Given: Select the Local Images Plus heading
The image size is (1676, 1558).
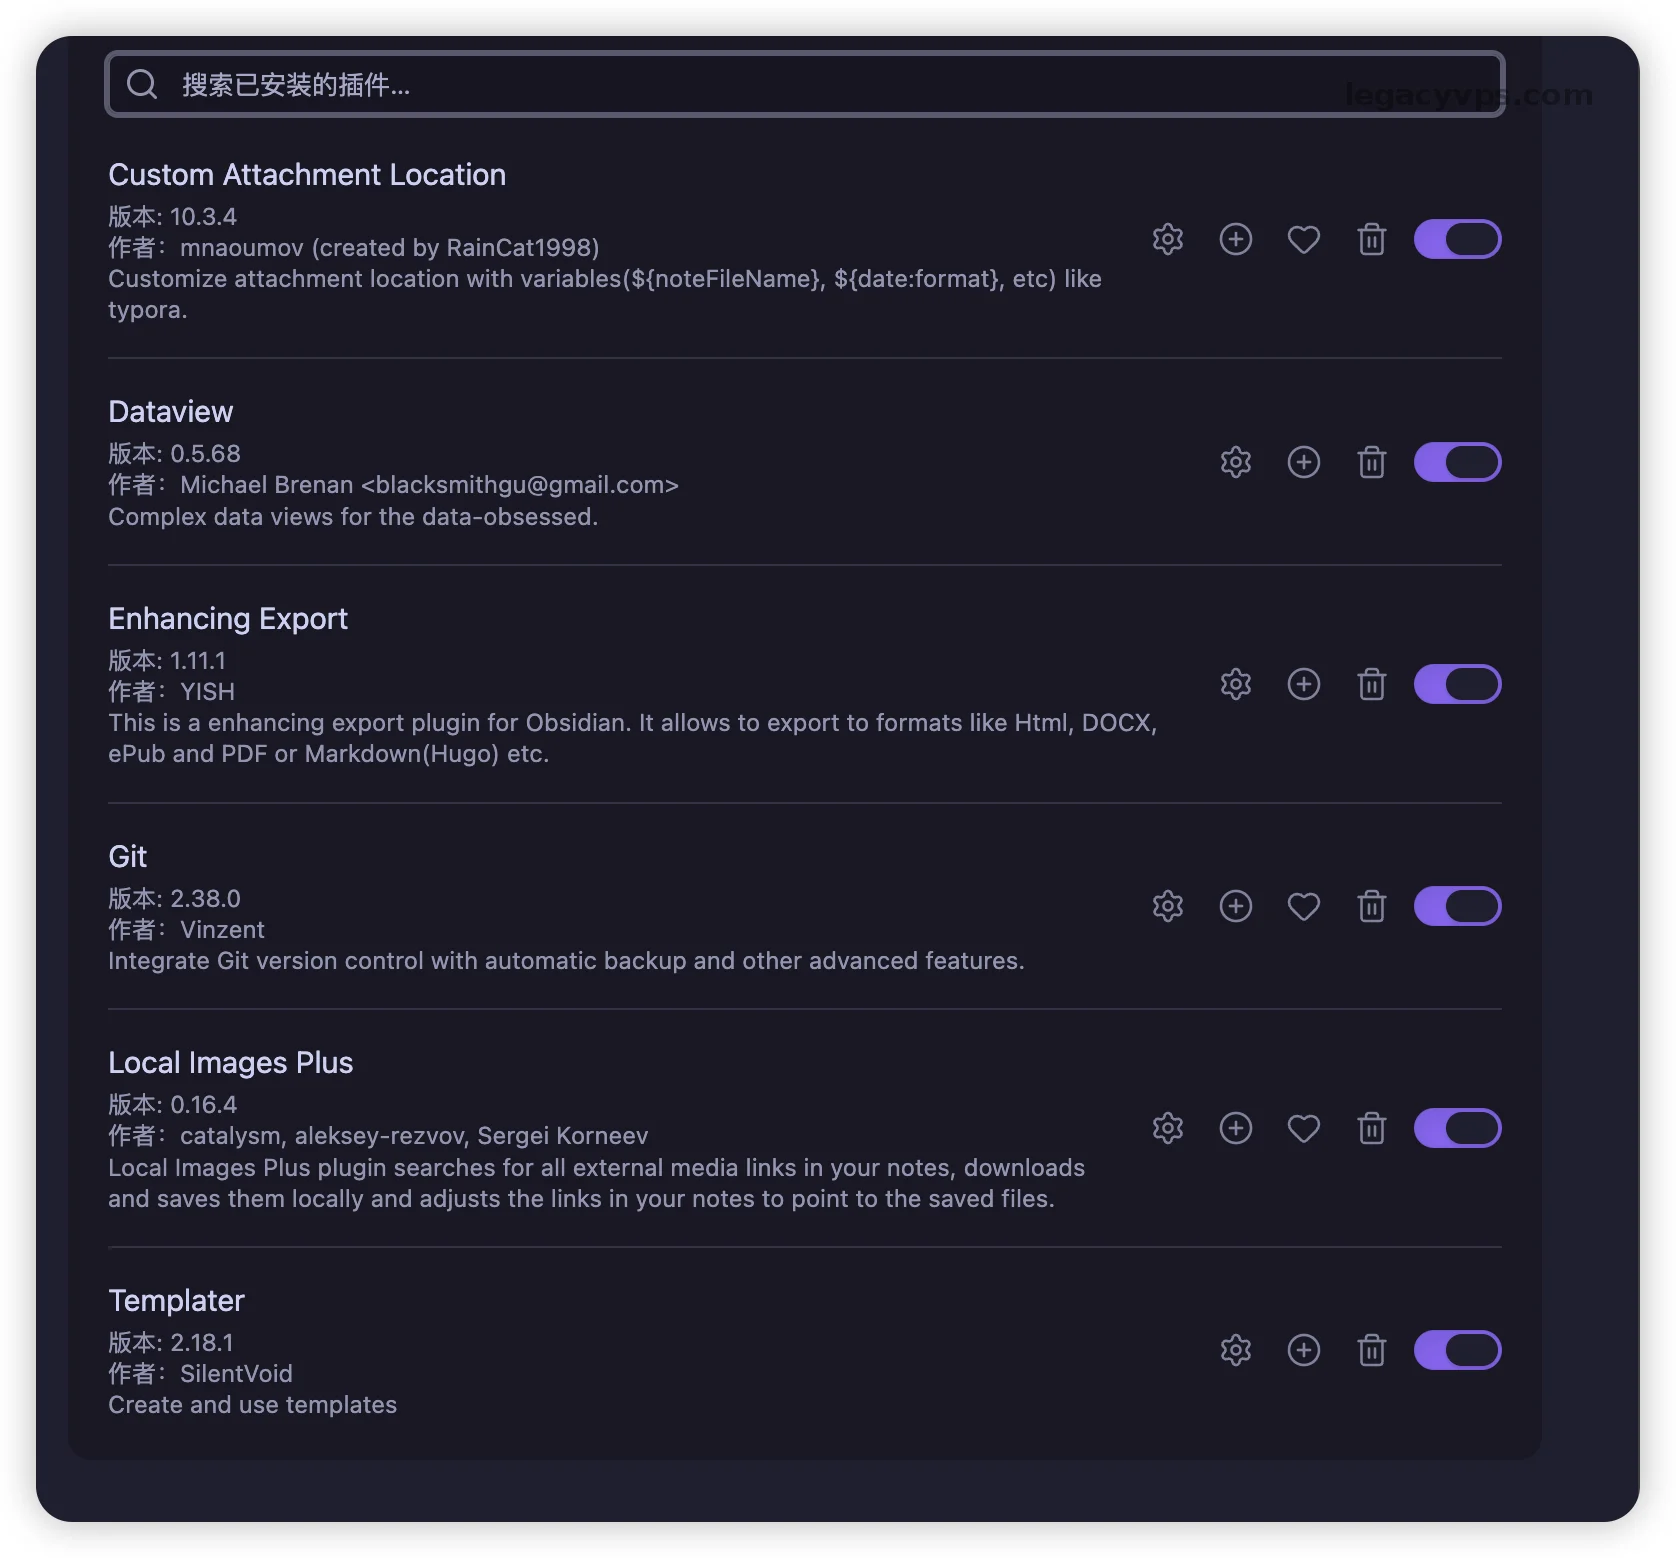Looking at the screenshot, I should pos(231,1063).
